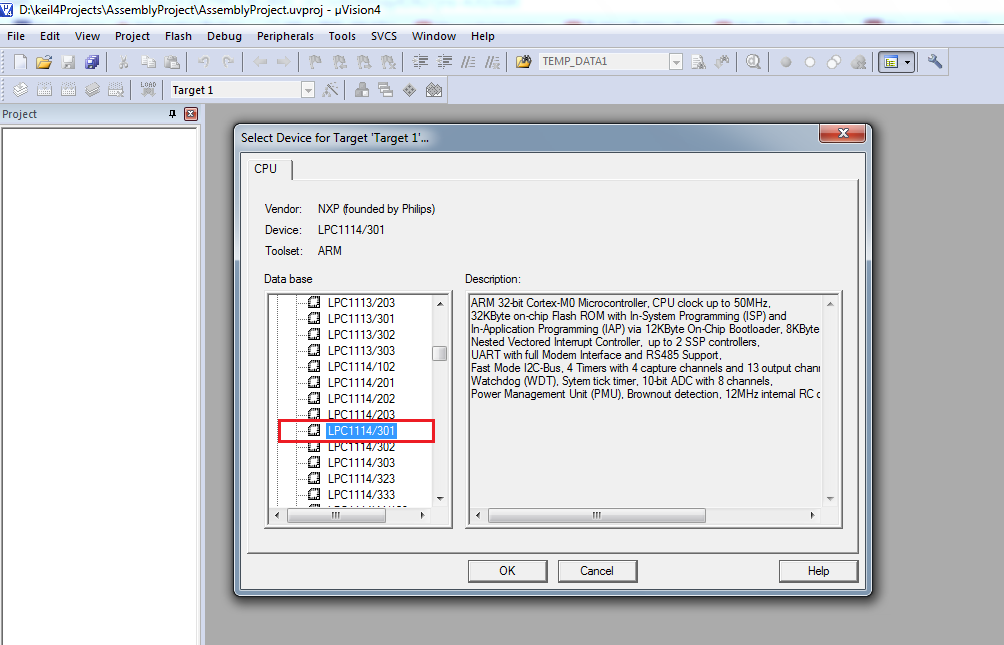Select LPC1113/302 device

click(x=361, y=334)
